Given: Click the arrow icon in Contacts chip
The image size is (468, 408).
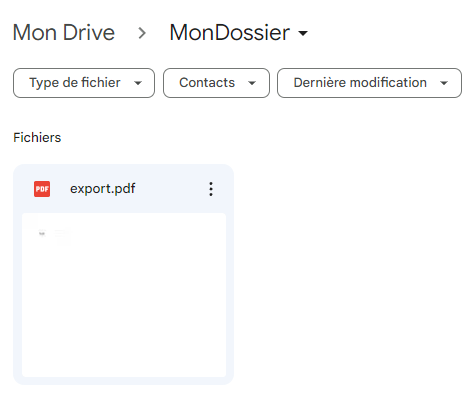Looking at the screenshot, I should click(252, 83).
